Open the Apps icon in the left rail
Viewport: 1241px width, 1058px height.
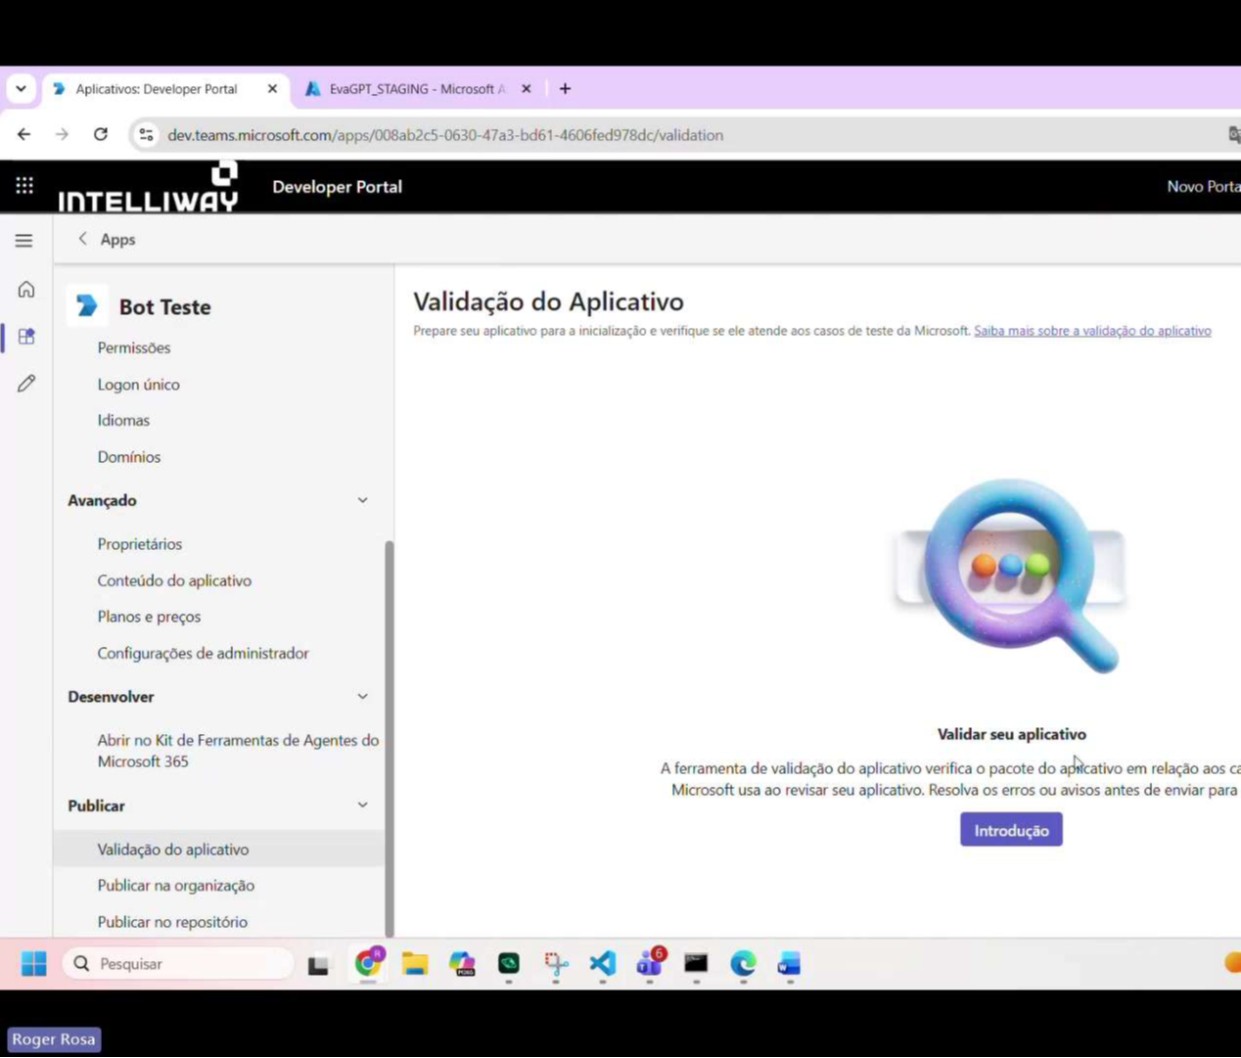[26, 336]
